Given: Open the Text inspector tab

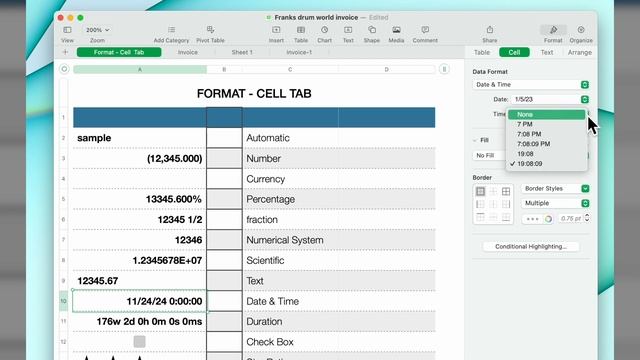Looking at the screenshot, I should pos(547,52).
